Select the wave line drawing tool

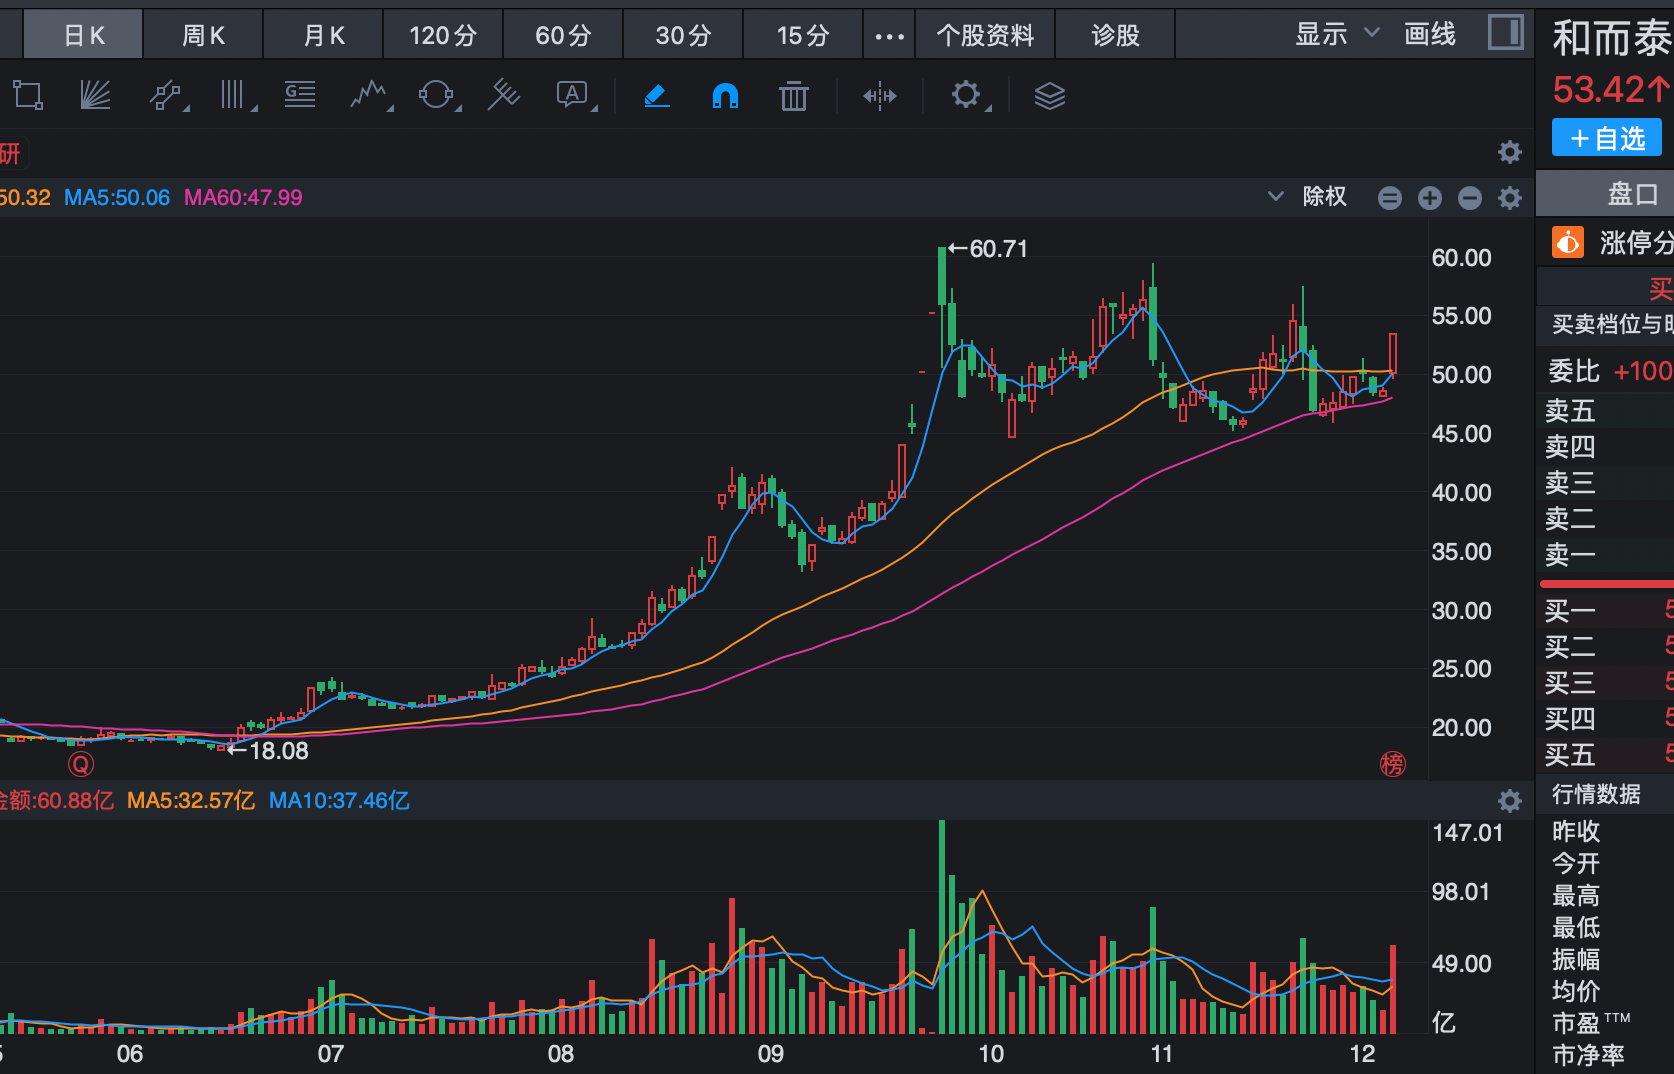(369, 96)
